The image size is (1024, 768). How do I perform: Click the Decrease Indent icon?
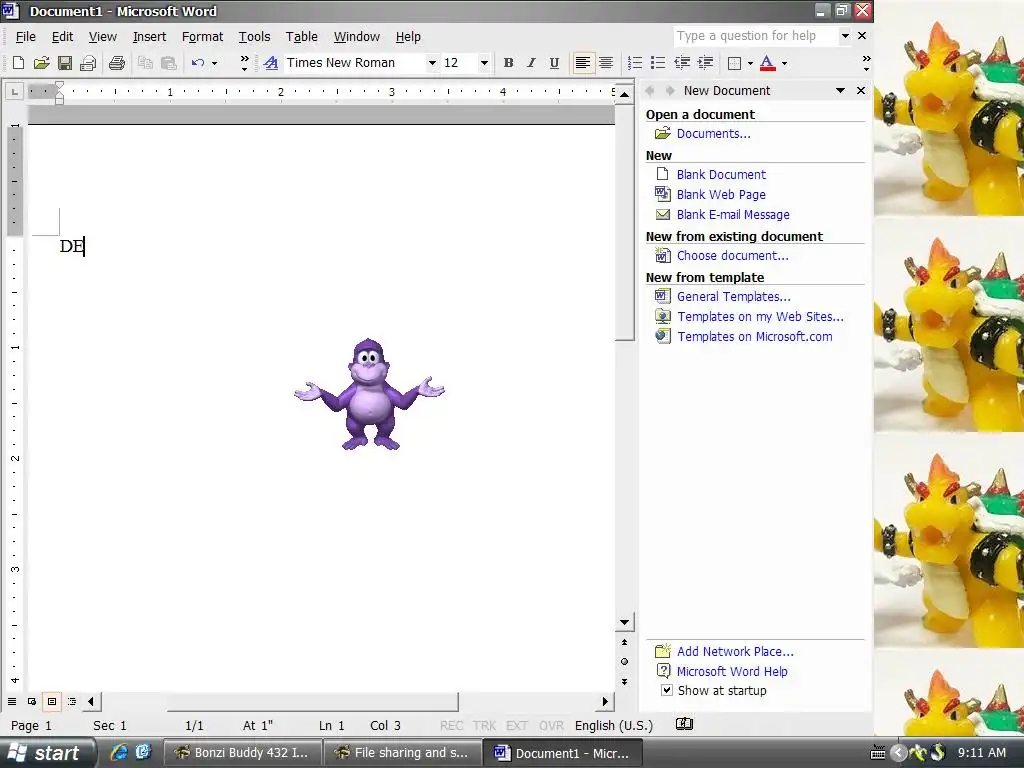click(682, 63)
